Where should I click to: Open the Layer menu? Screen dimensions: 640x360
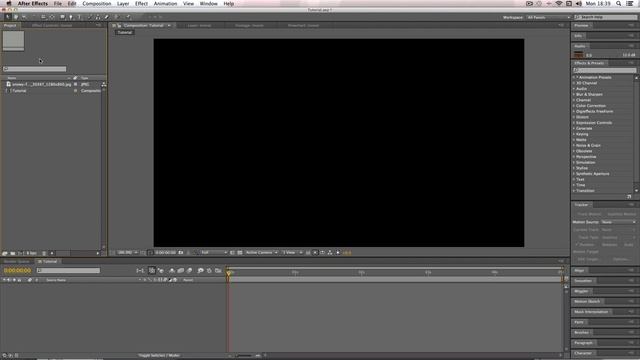[x=123, y=3]
